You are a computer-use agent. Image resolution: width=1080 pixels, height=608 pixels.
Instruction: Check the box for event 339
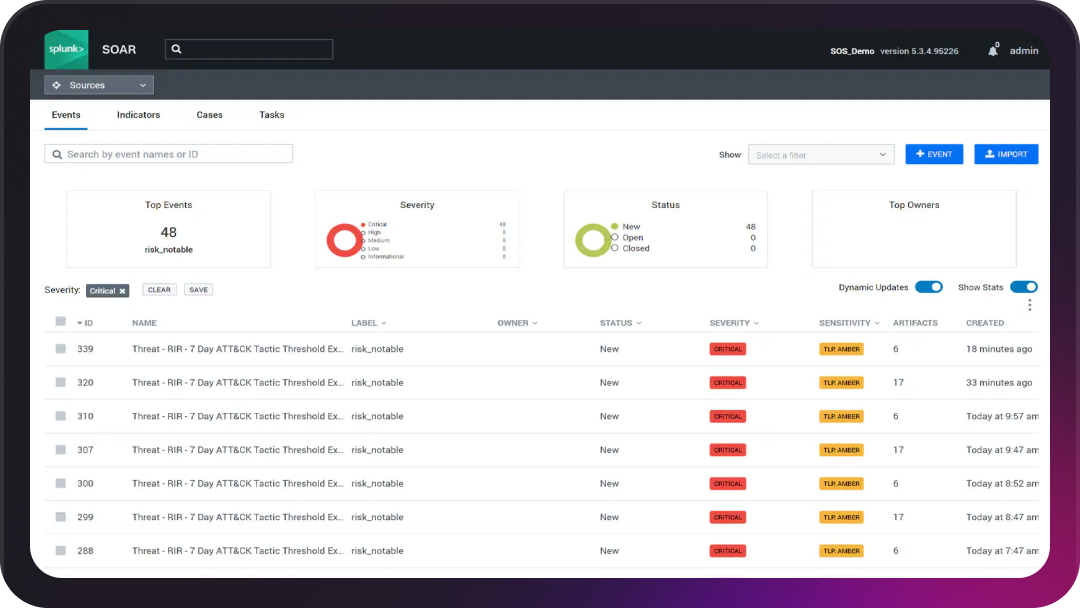point(60,349)
